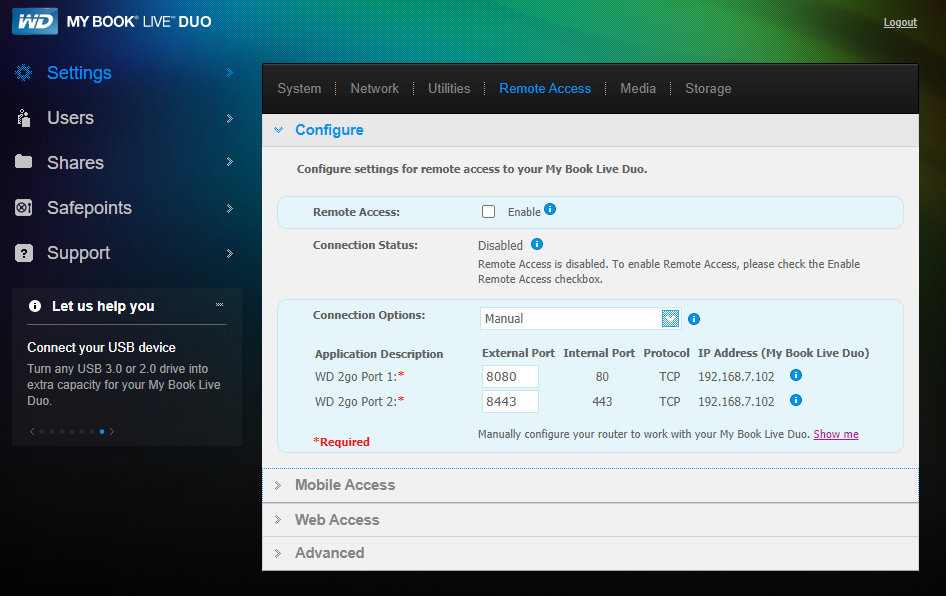Switch to the Network tab

(374, 89)
